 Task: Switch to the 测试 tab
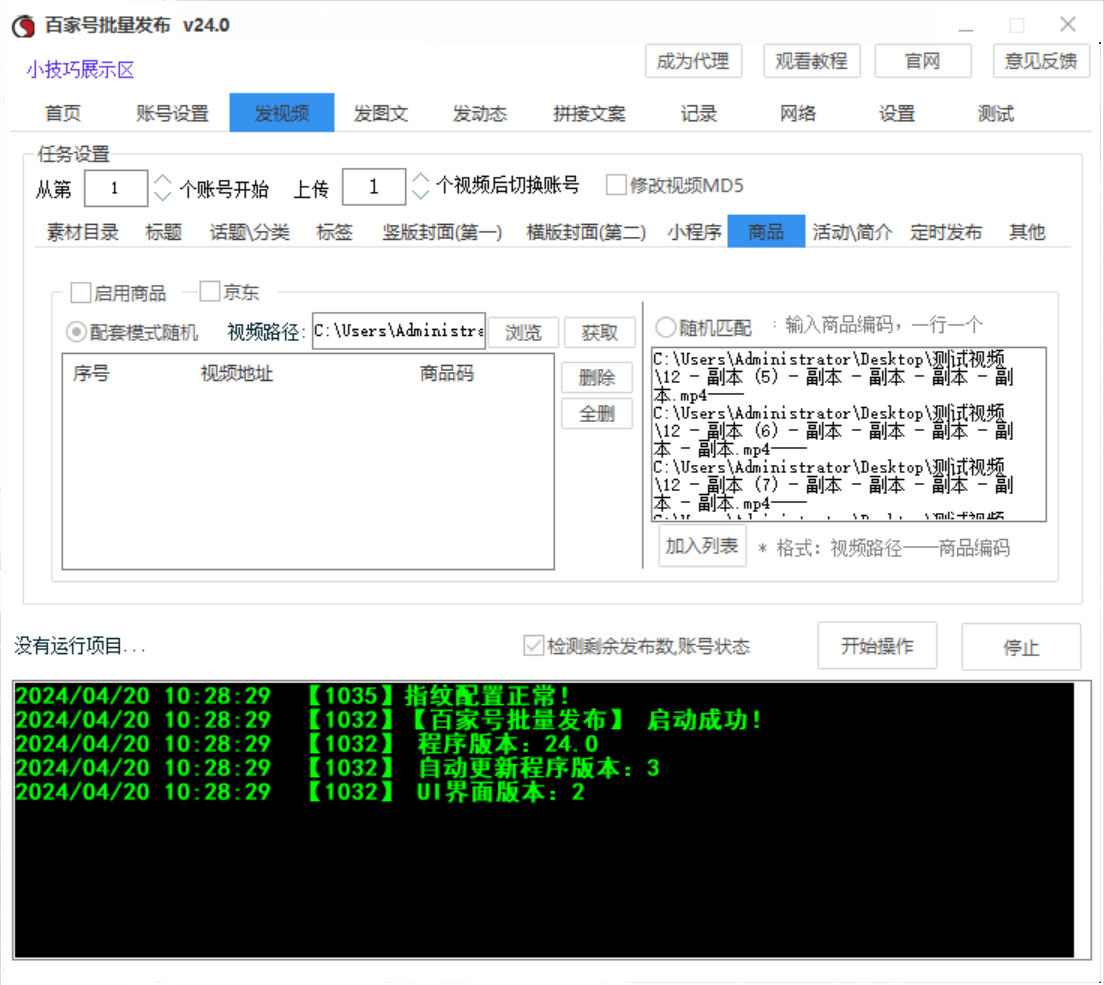(996, 113)
